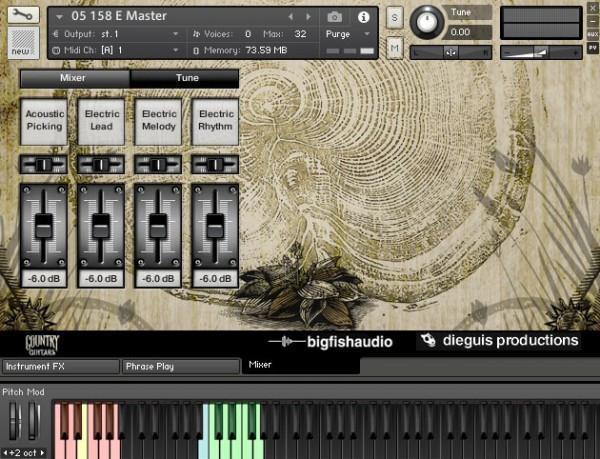Click the Country Guitars logo
The height and width of the screenshot is (459, 600).
(x=44, y=343)
